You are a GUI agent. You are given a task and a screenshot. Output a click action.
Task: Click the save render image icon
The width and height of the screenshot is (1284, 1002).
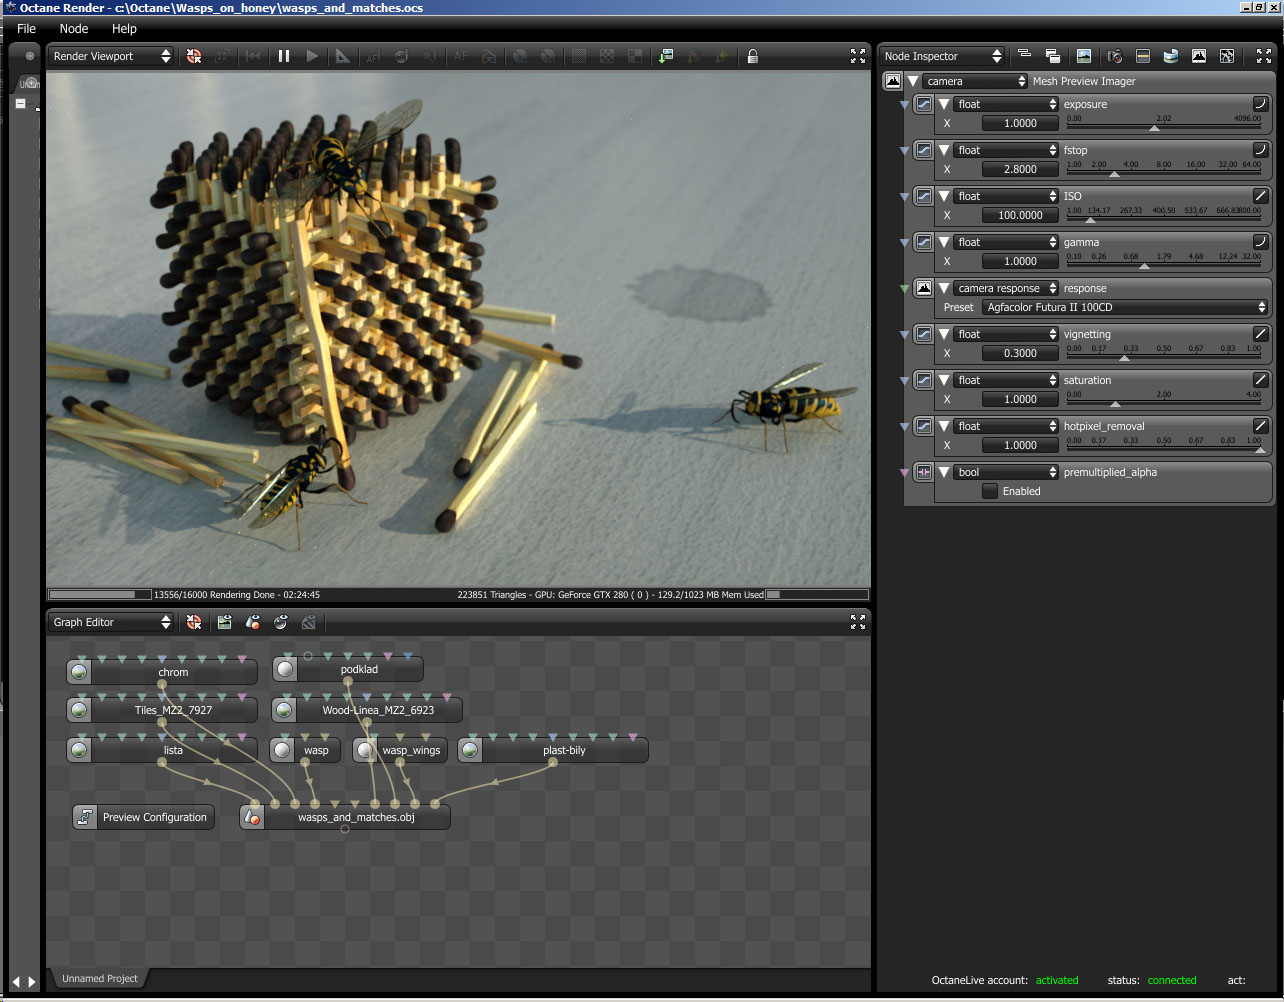[666, 57]
